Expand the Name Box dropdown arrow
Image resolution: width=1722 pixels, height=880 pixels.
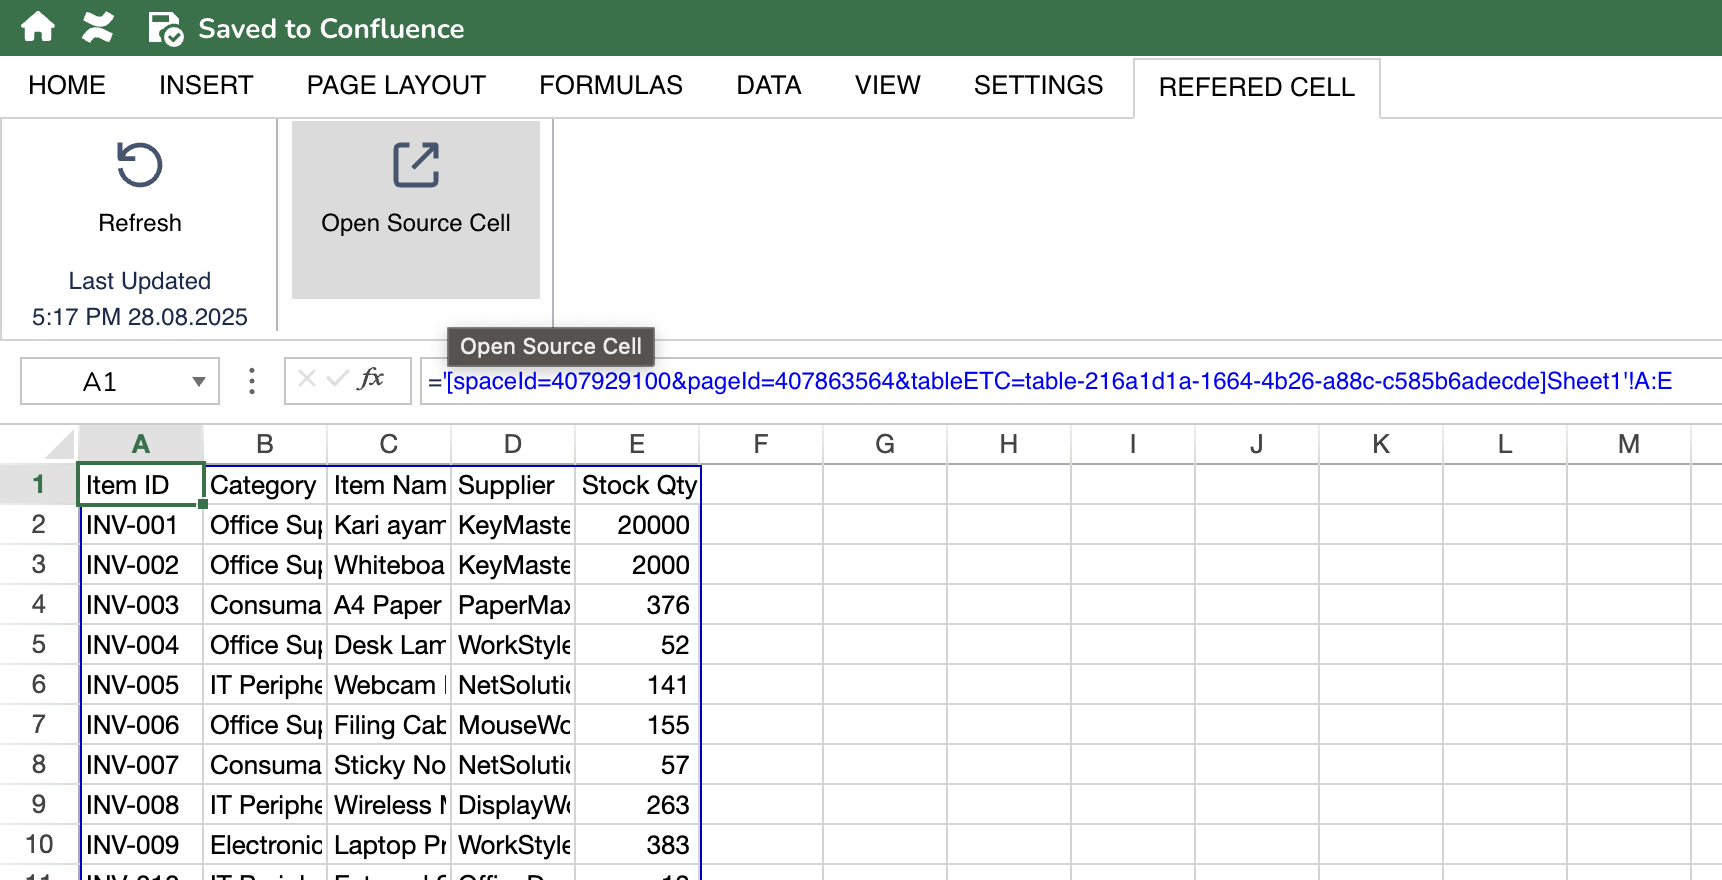click(199, 382)
